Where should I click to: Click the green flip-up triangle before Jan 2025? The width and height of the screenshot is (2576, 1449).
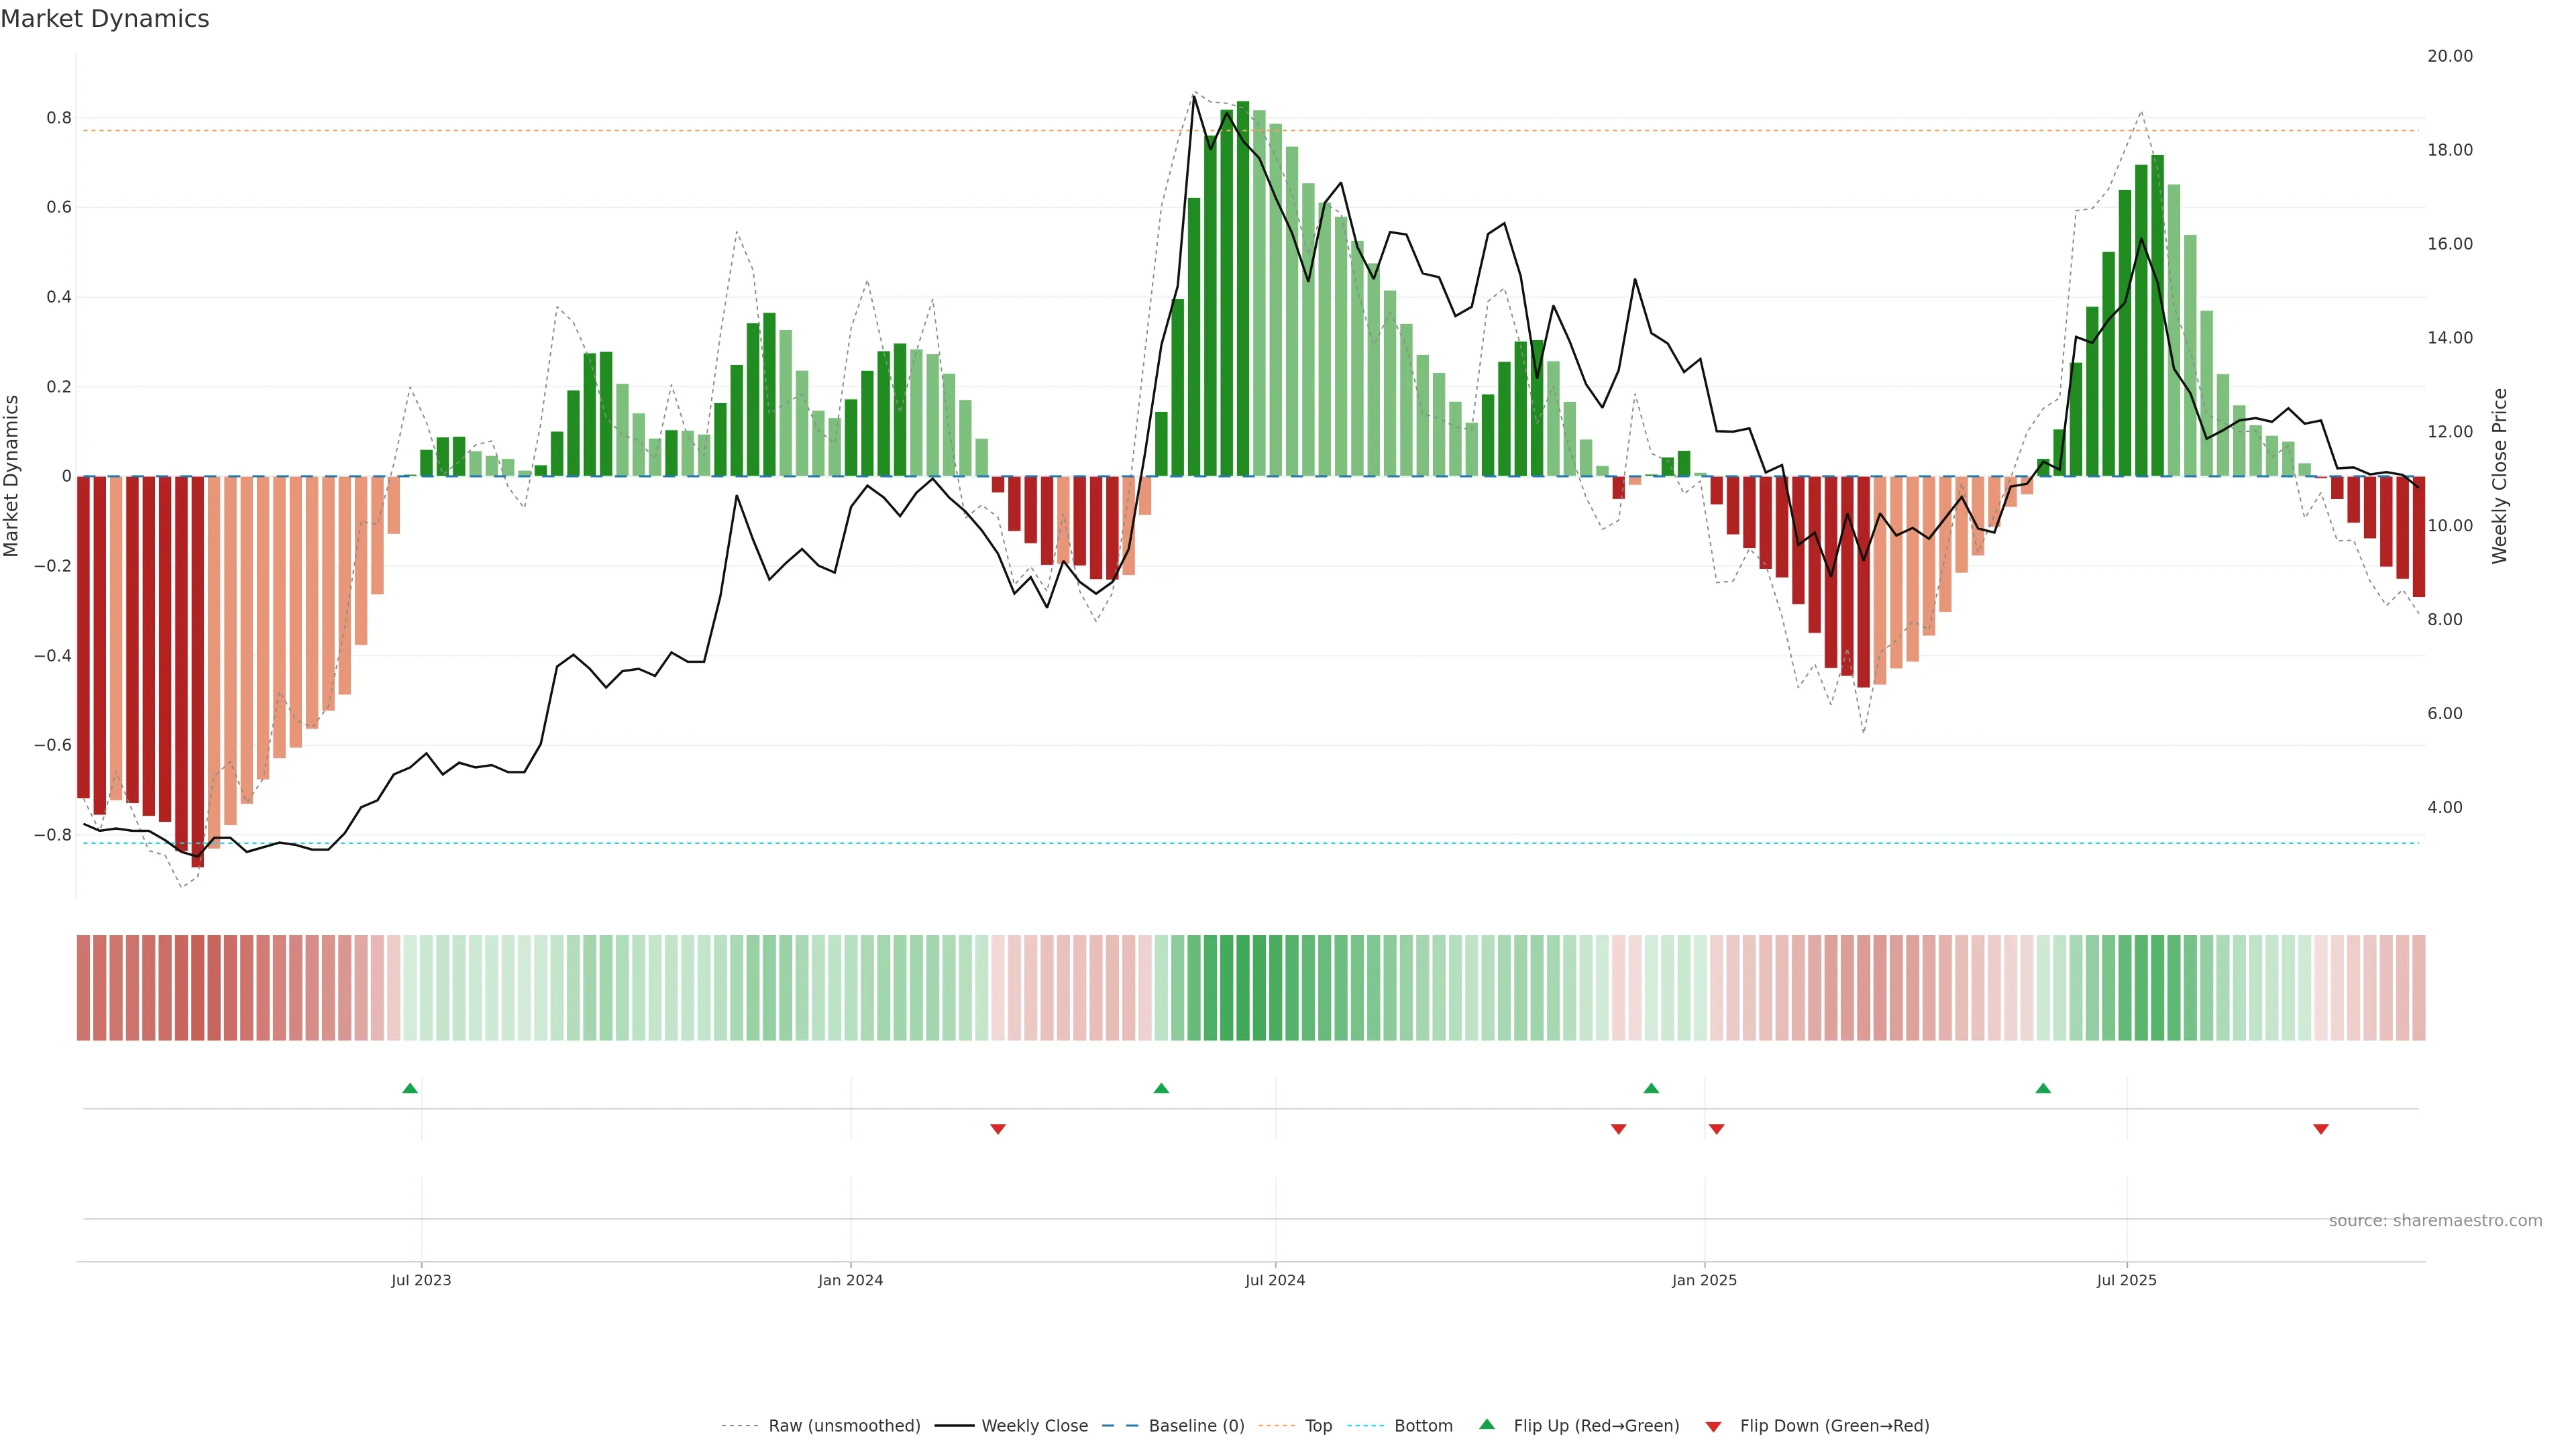[1651, 1088]
